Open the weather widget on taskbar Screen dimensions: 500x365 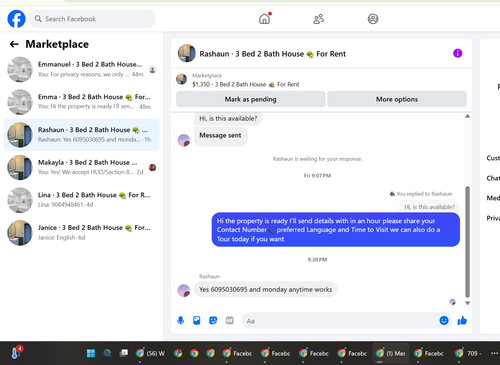point(16,353)
